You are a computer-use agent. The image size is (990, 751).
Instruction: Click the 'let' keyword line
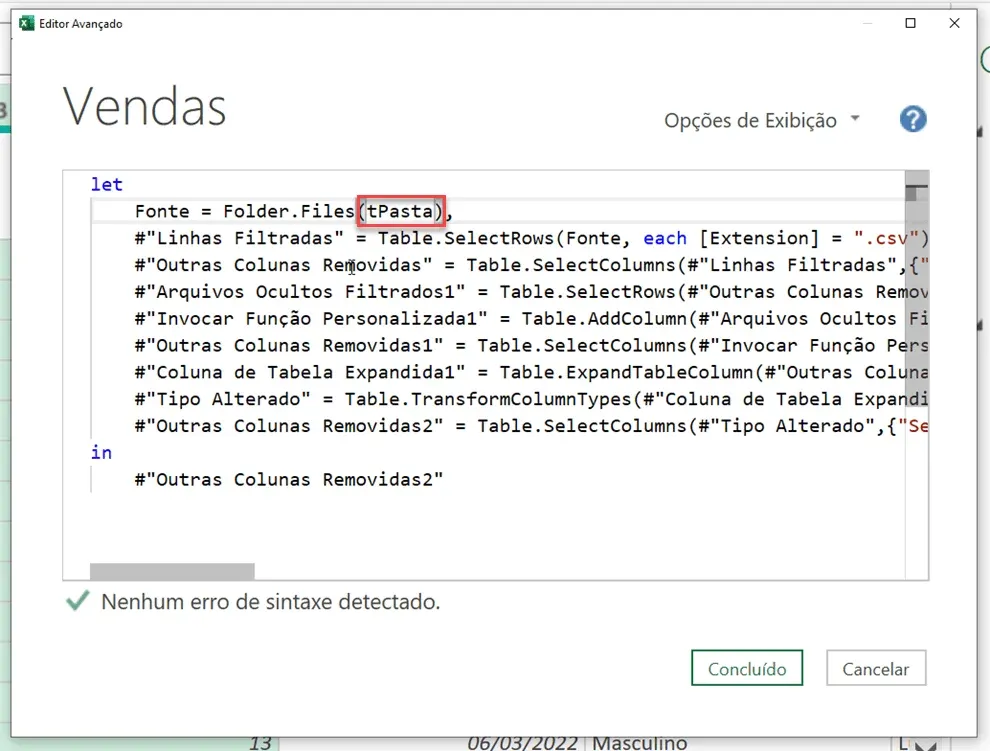tap(107, 184)
